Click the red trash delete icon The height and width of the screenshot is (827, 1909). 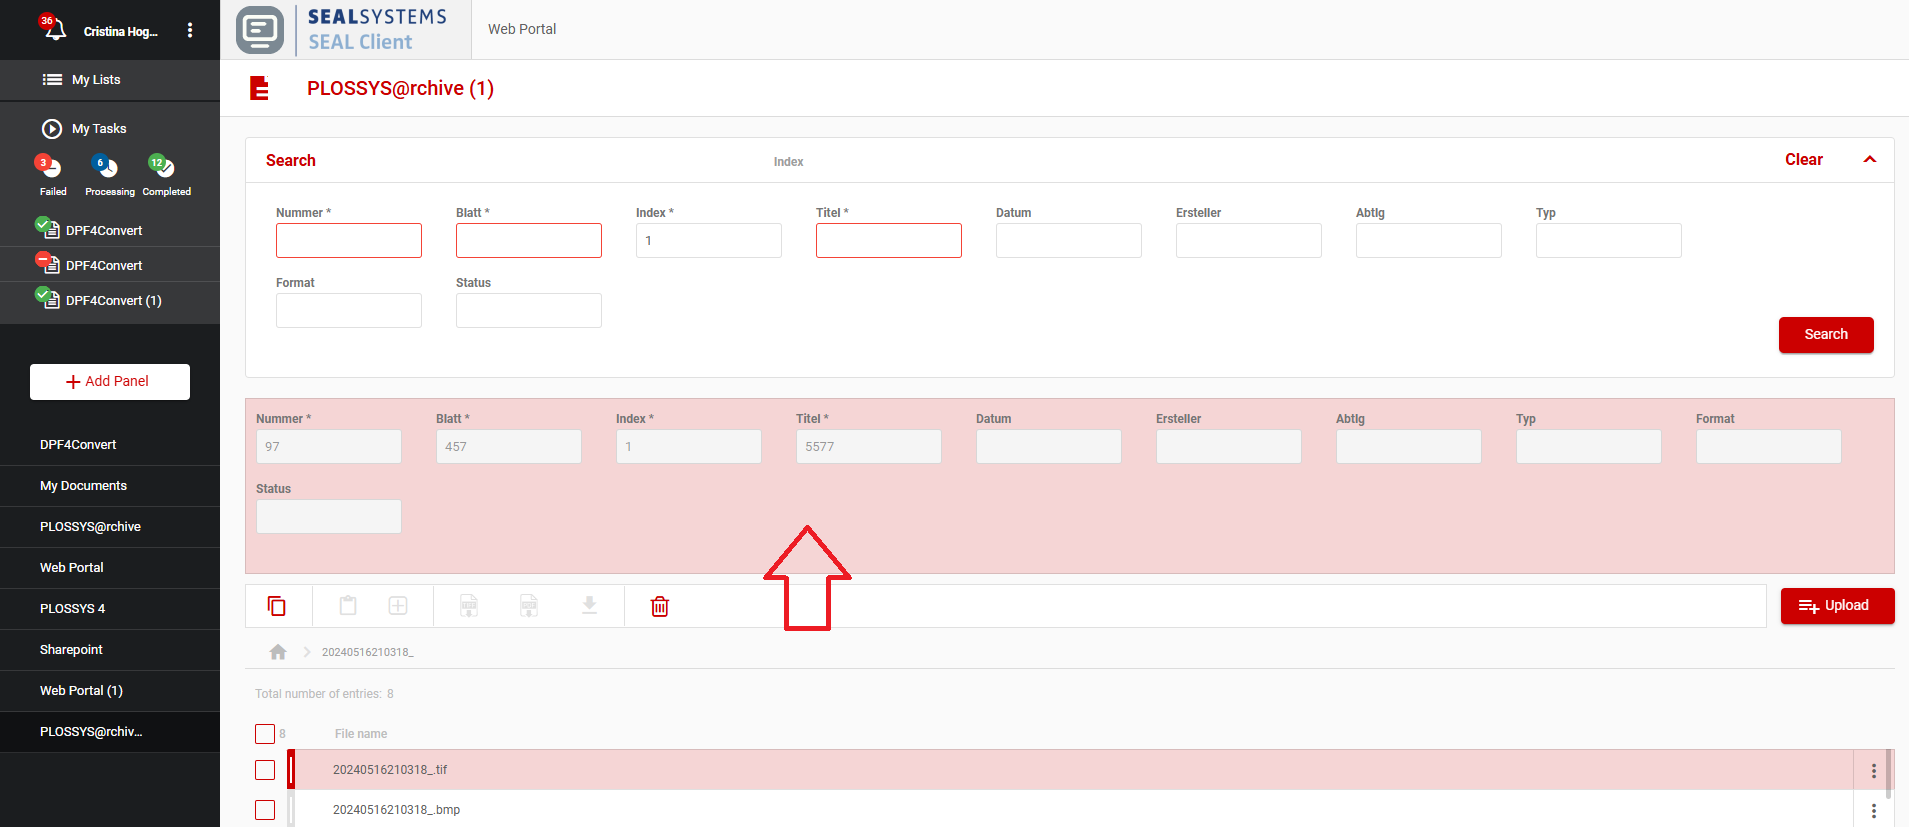(660, 606)
